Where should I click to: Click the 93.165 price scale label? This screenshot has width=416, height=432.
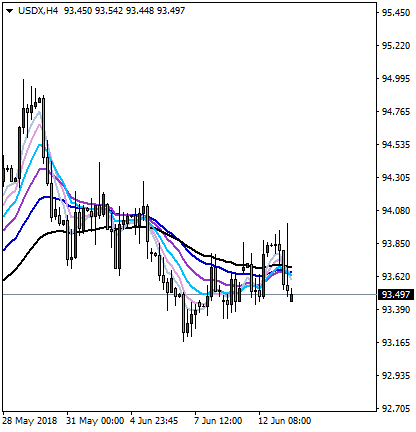[396, 343]
